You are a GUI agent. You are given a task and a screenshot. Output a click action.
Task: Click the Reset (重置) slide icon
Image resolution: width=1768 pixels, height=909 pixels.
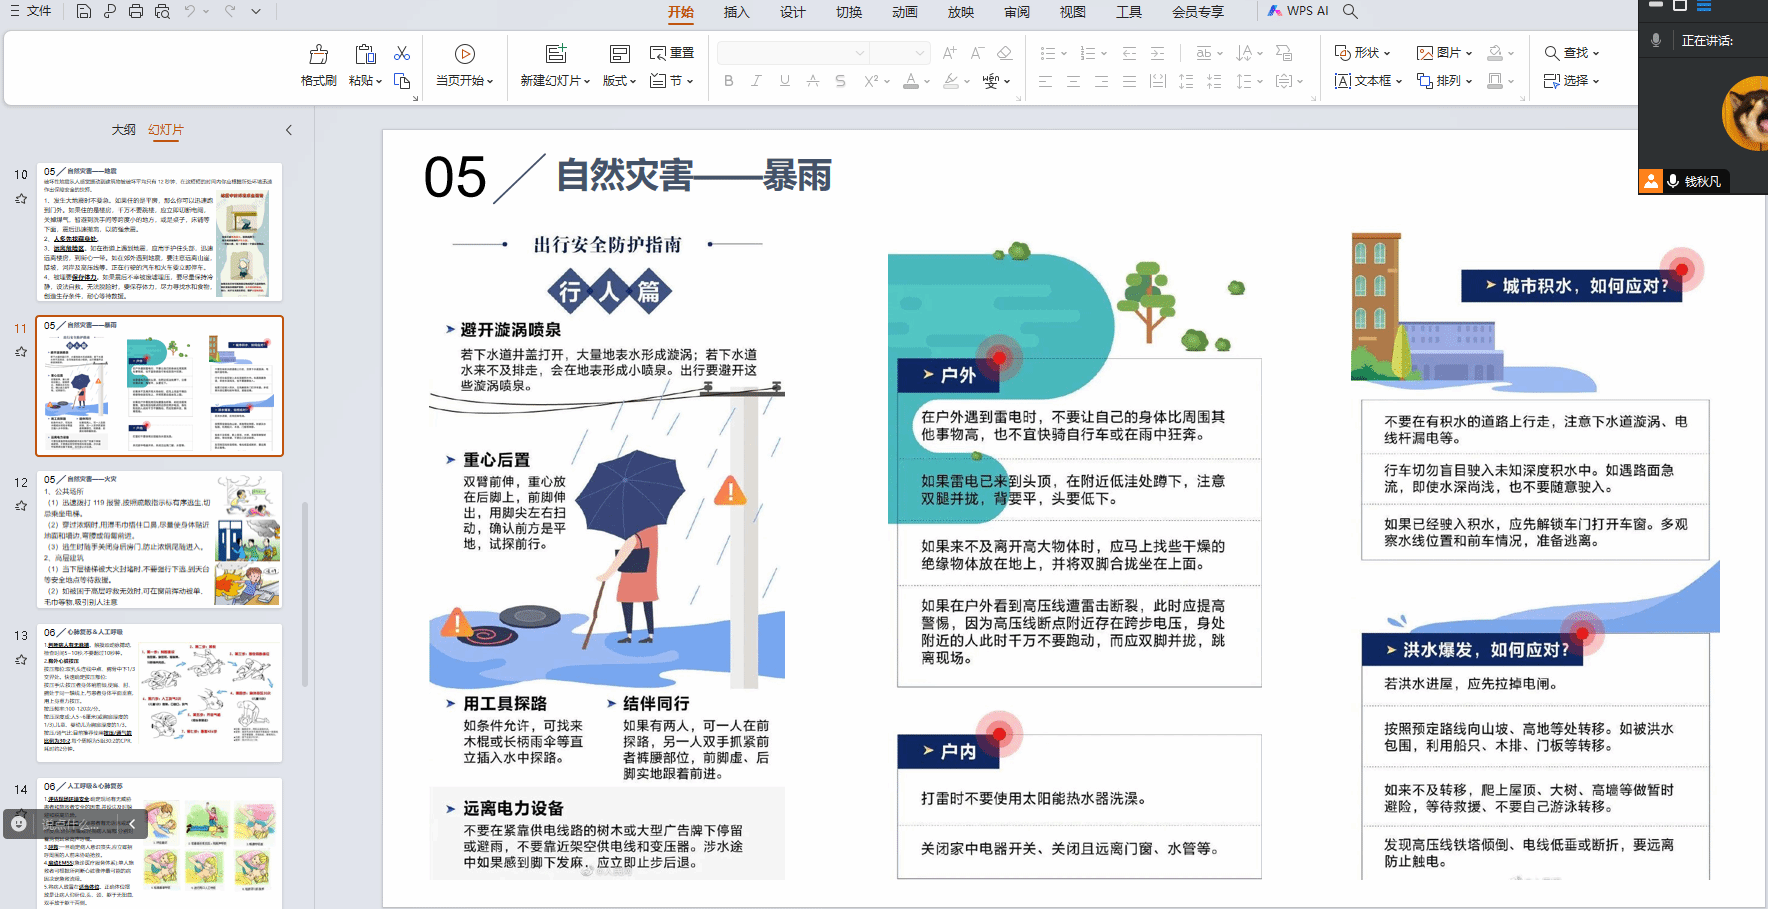[672, 53]
